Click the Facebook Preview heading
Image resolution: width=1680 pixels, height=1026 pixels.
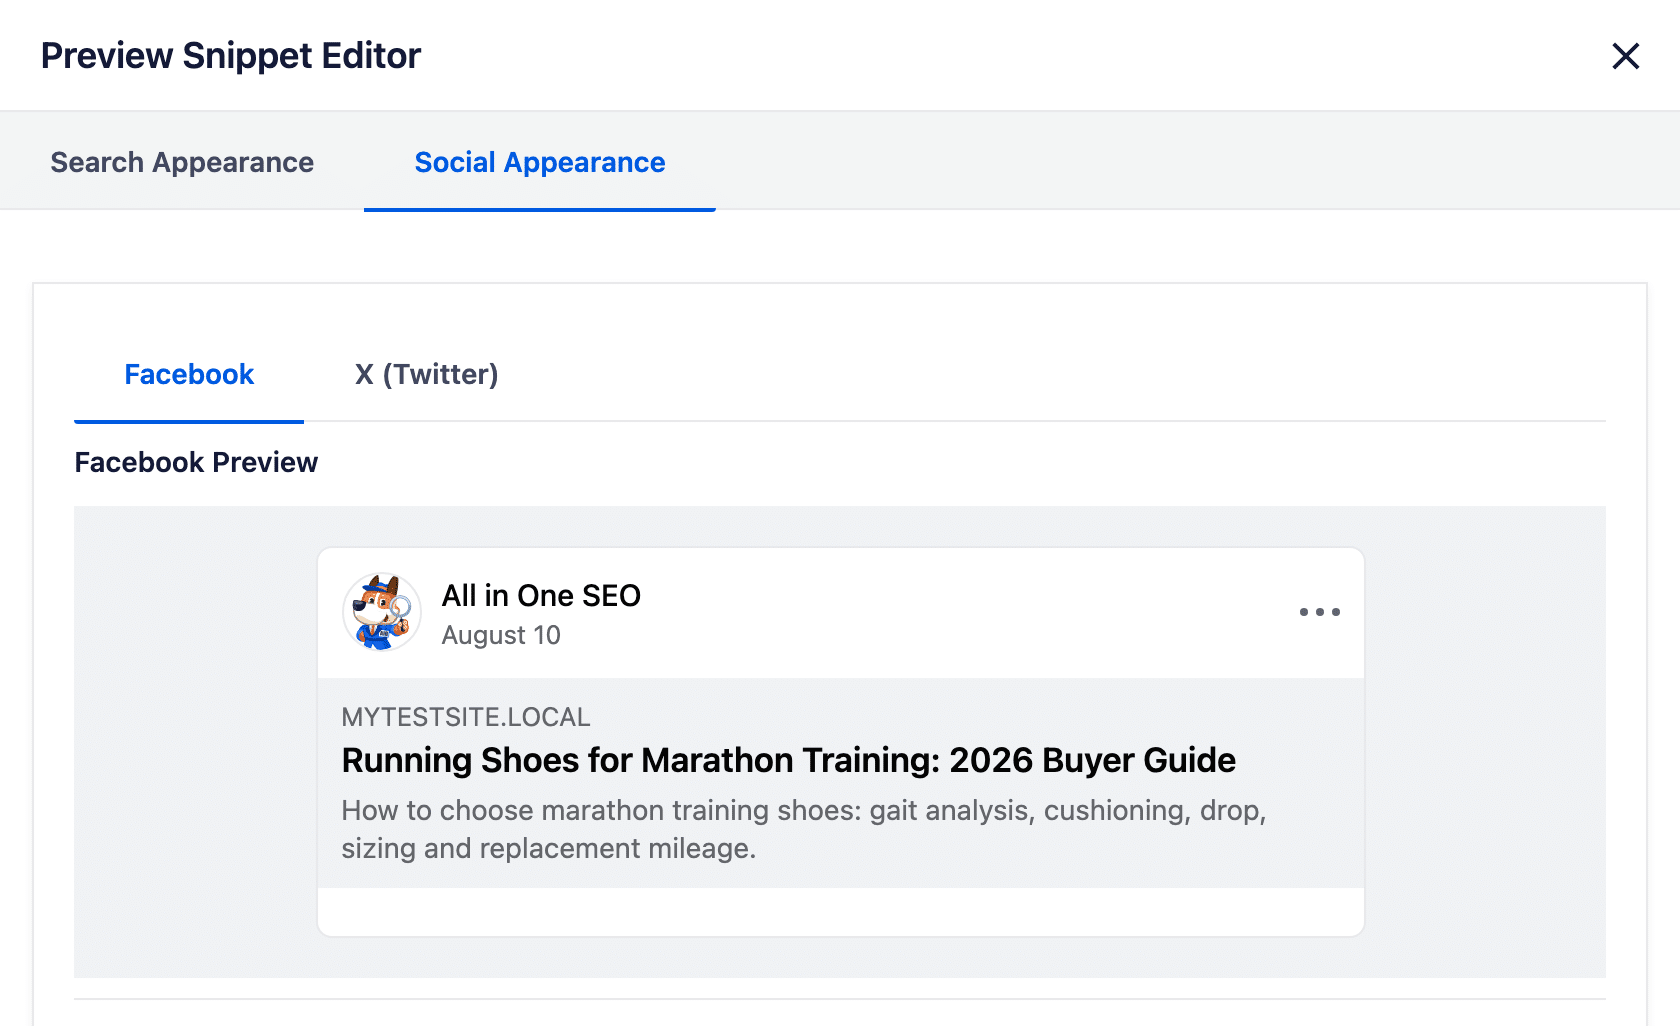[196, 462]
